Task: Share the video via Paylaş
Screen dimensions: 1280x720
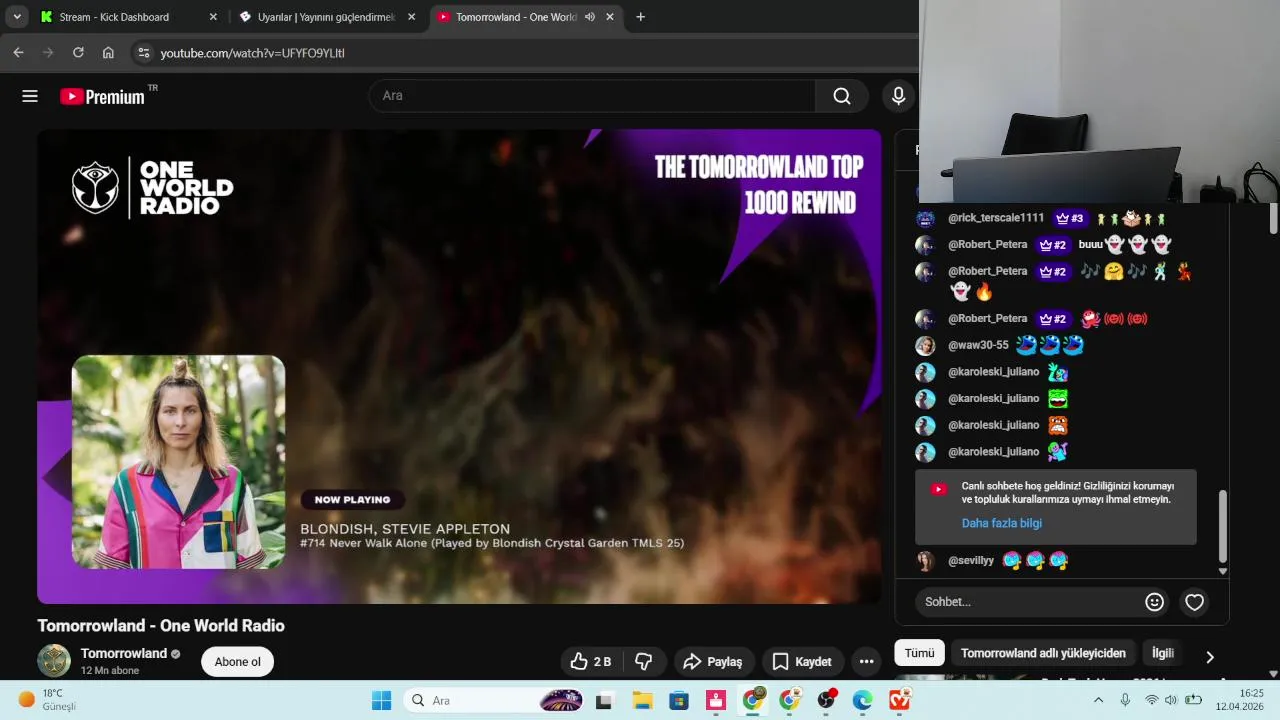Action: click(712, 662)
